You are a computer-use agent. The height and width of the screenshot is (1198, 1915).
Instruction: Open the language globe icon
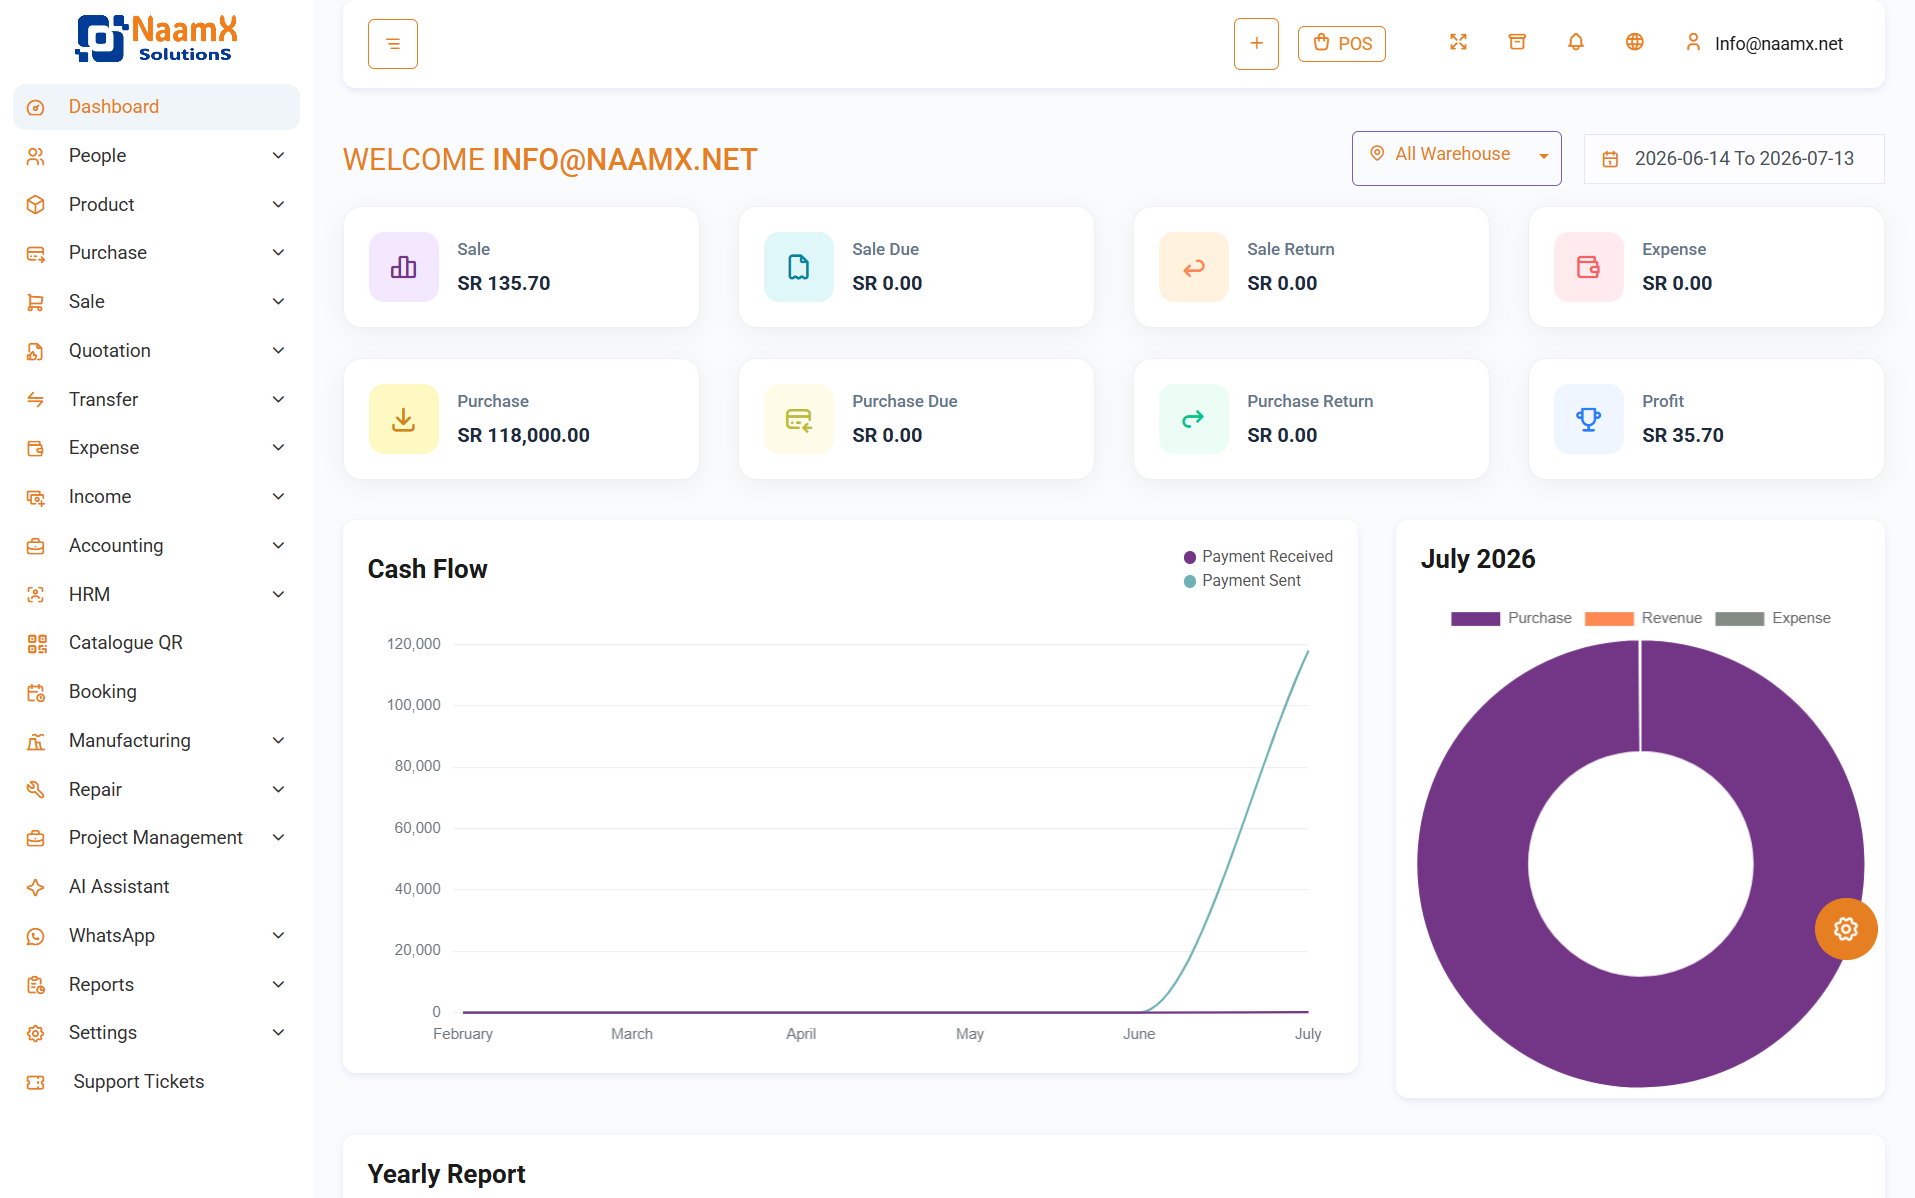1634,42
